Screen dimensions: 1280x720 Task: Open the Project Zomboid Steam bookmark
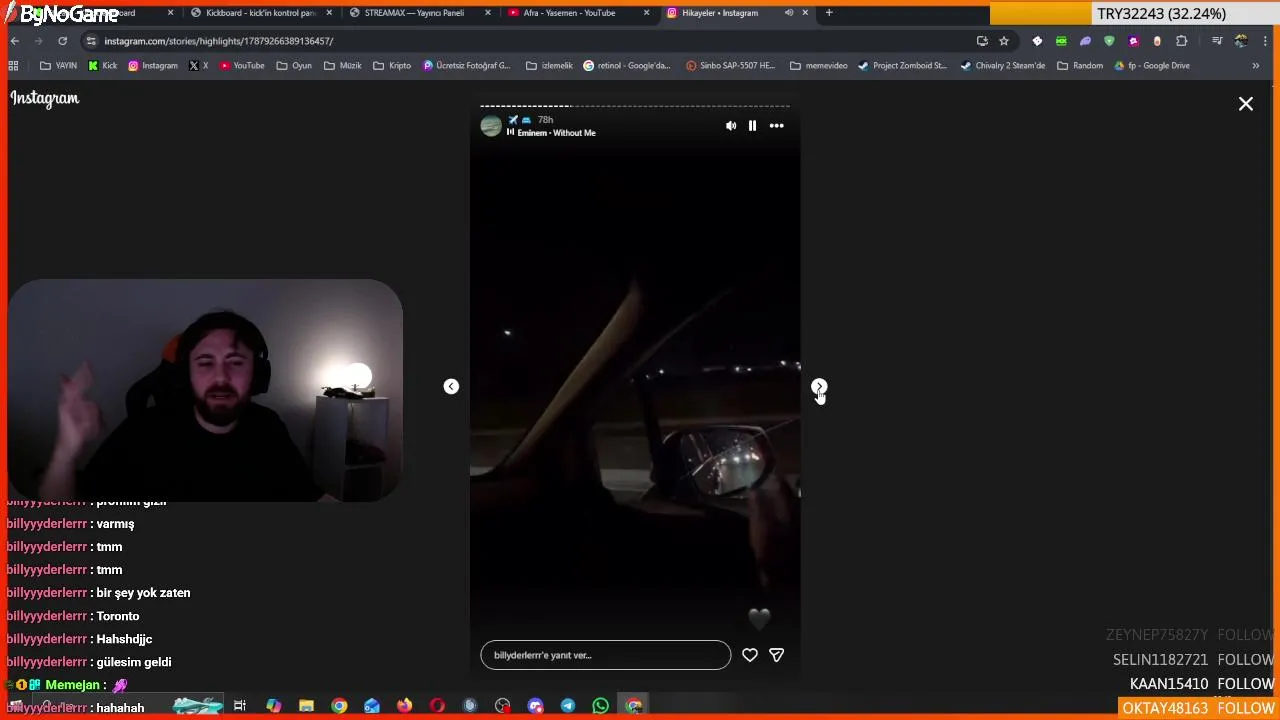point(902,66)
